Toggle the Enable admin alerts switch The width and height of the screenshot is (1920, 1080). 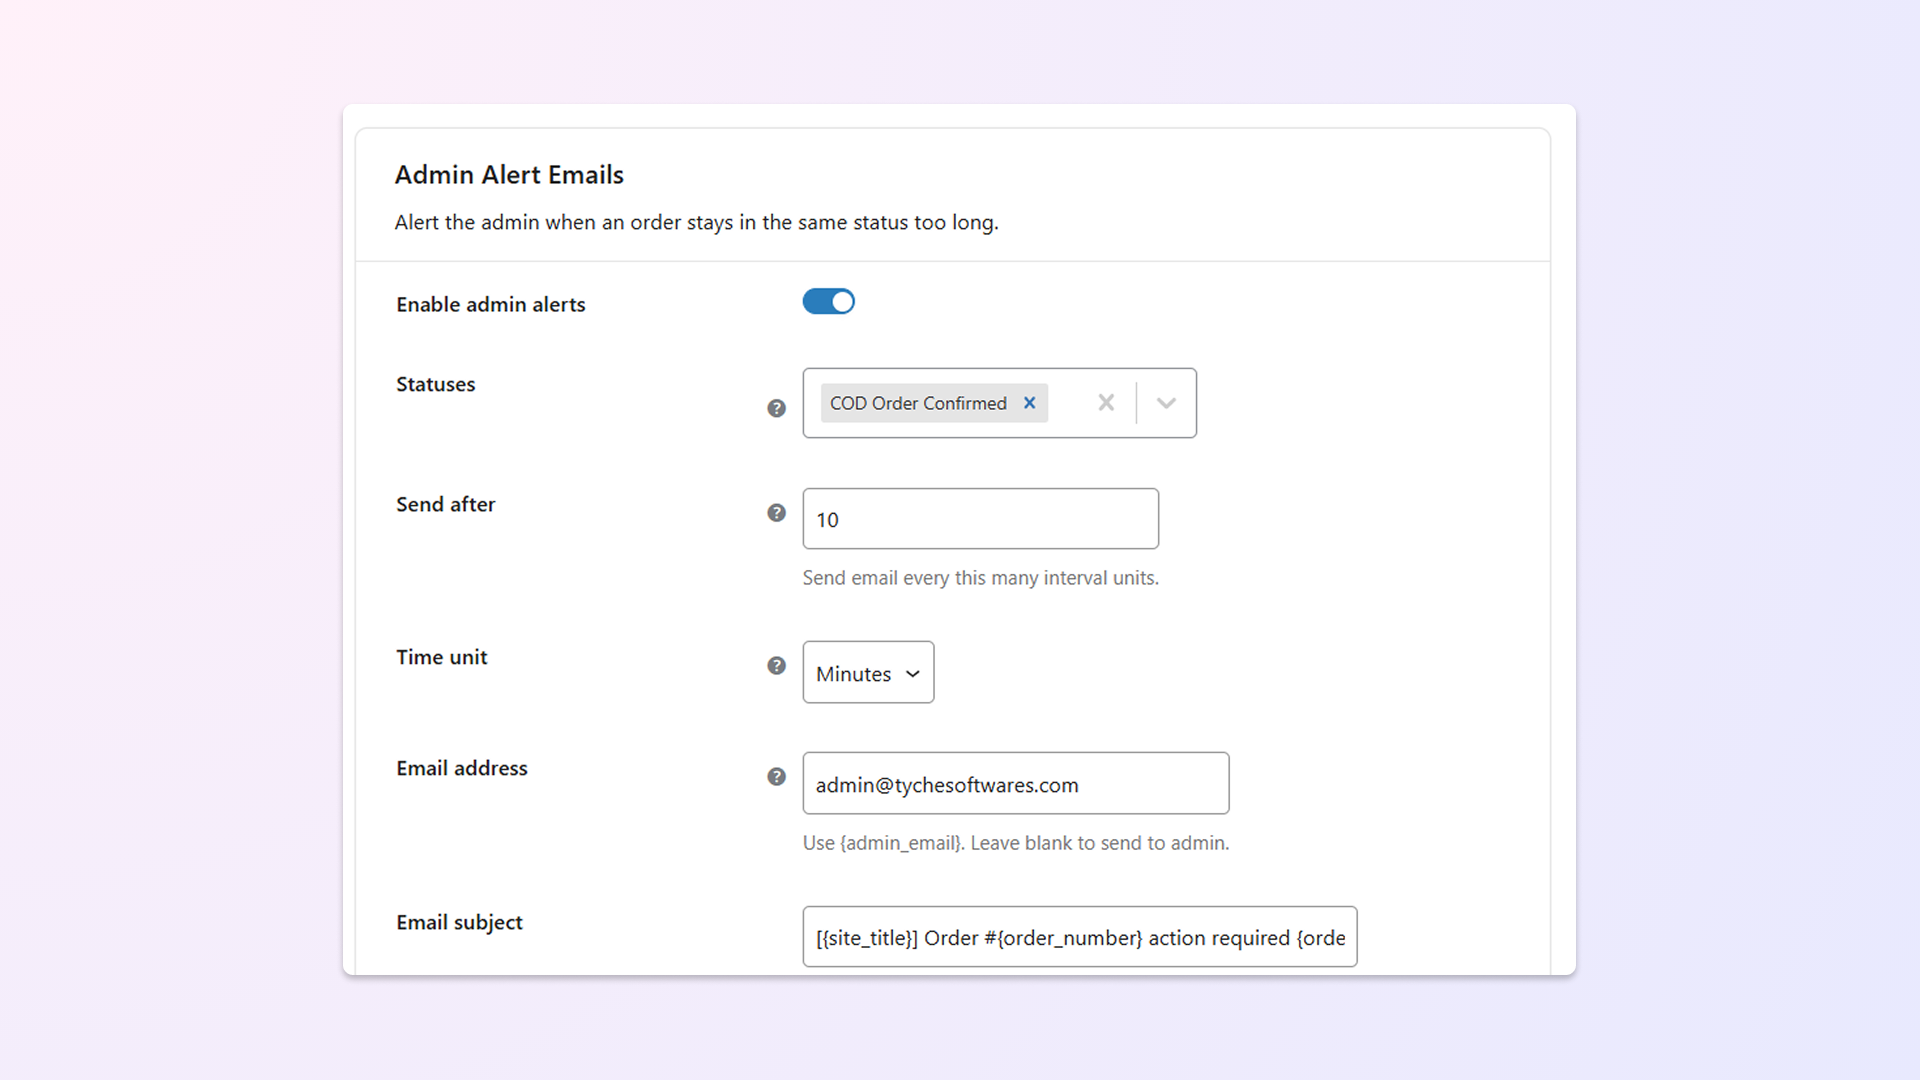828,302
